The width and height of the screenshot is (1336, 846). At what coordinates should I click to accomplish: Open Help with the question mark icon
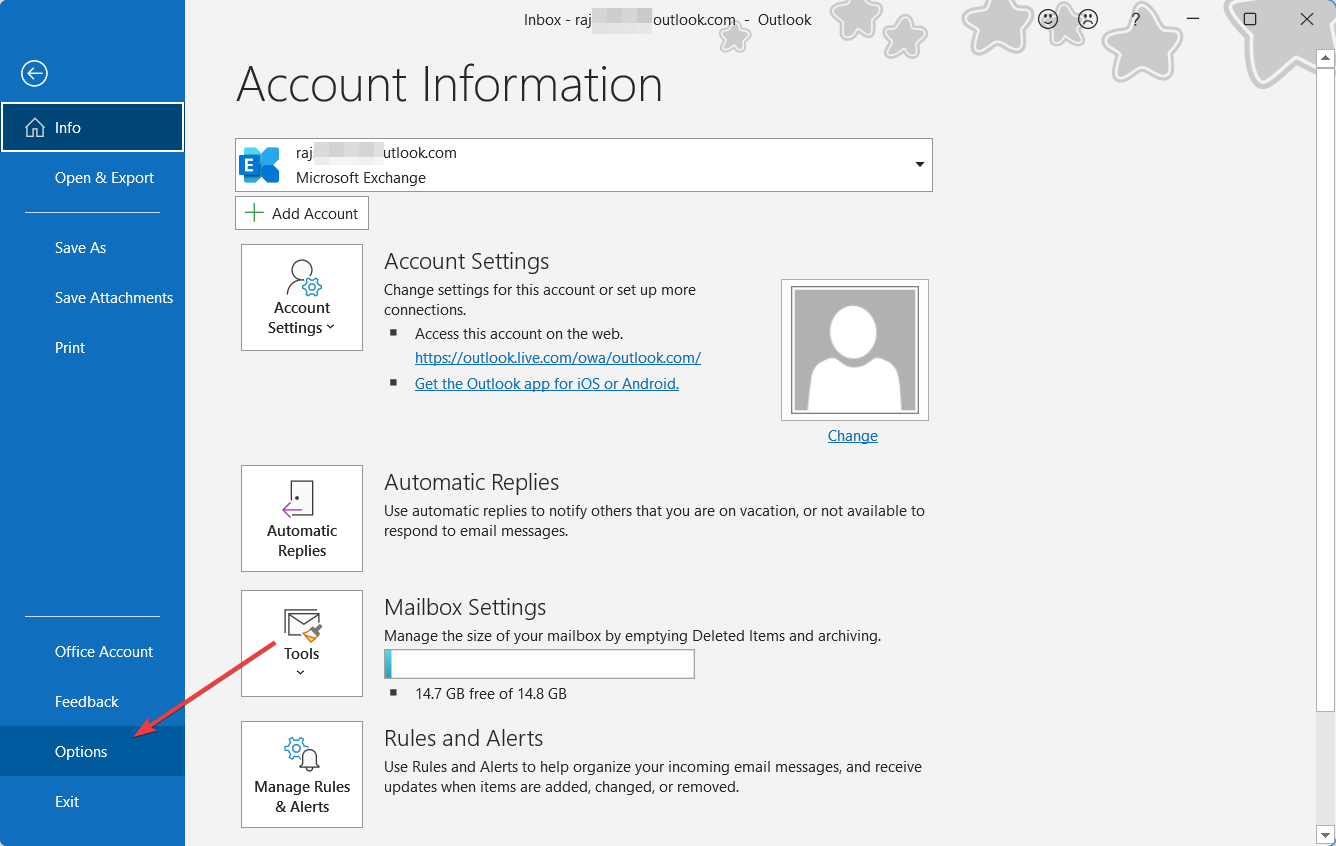pos(1135,19)
